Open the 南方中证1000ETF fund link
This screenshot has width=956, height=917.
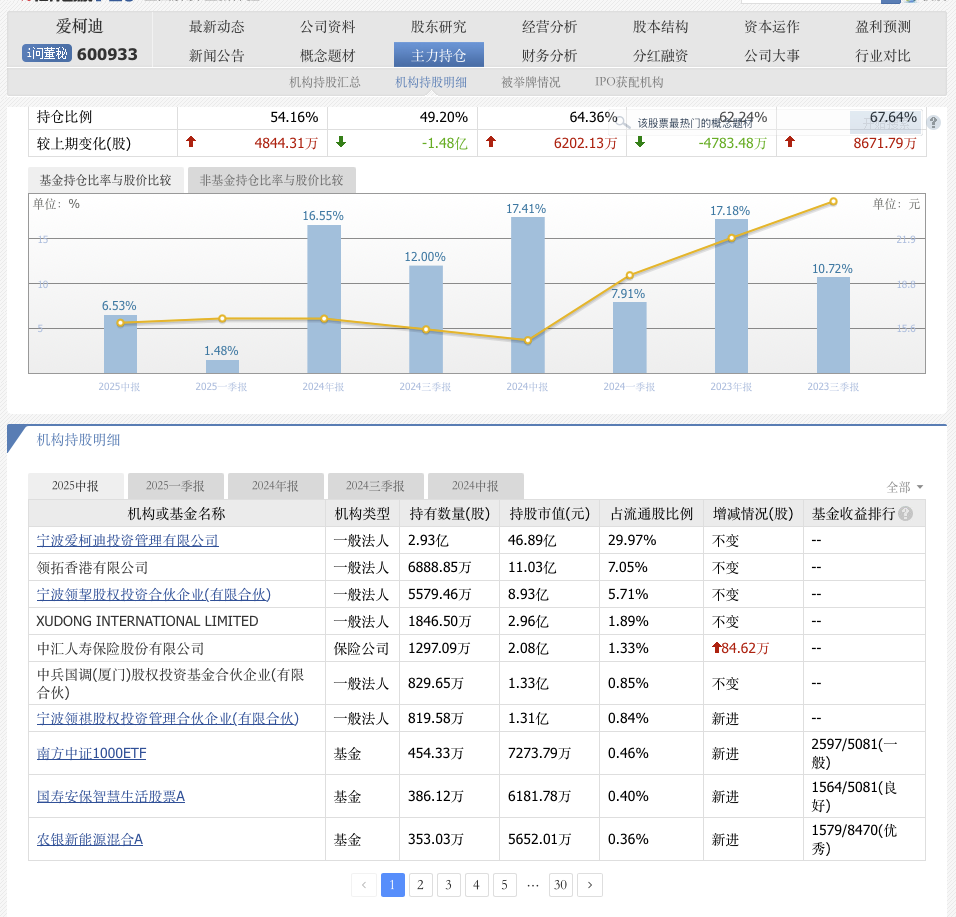(x=91, y=754)
